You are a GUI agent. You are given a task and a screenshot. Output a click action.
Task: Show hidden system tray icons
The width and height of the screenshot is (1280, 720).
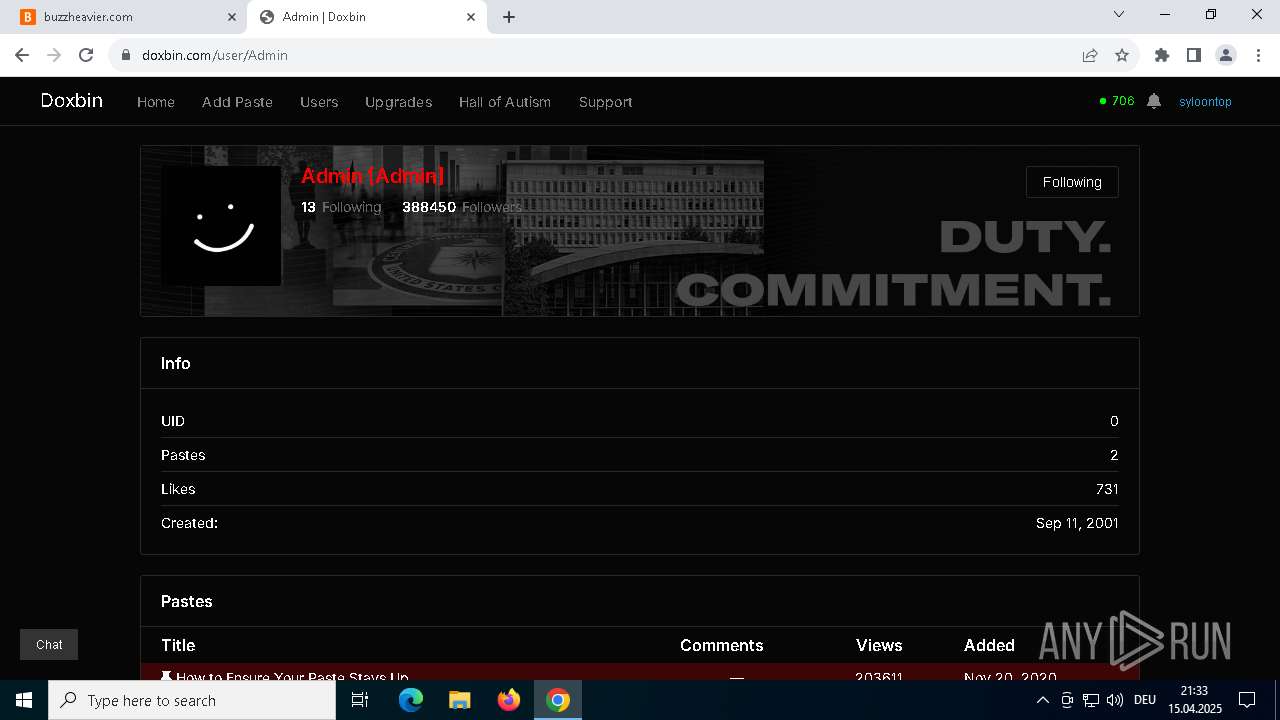pos(1042,700)
